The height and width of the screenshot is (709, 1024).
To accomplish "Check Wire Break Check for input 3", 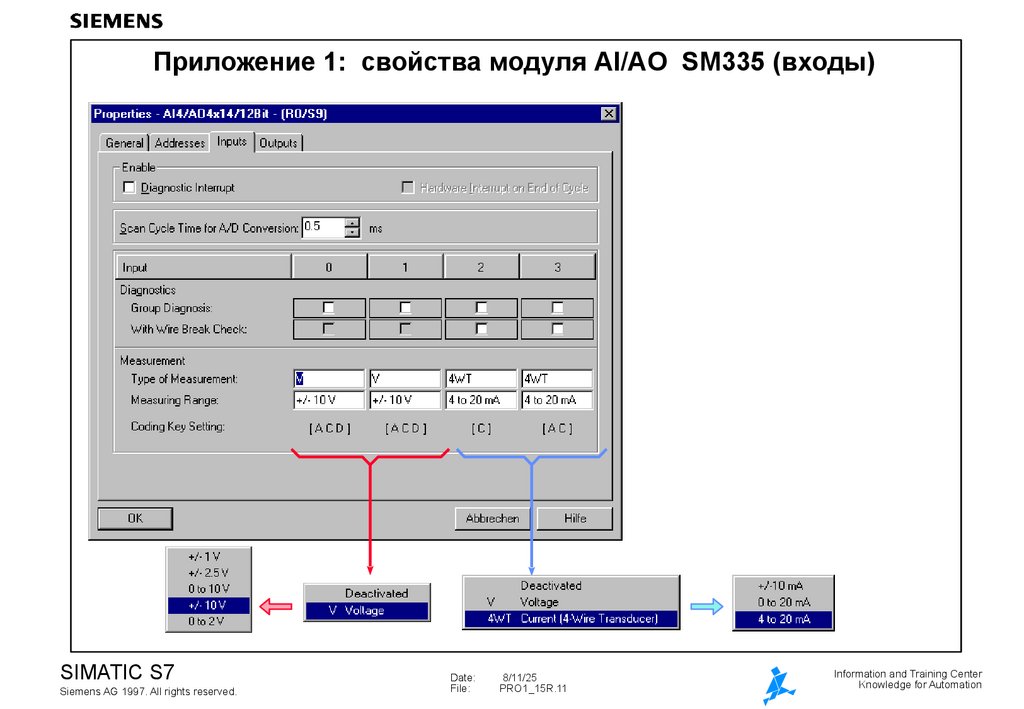I will (557, 328).
